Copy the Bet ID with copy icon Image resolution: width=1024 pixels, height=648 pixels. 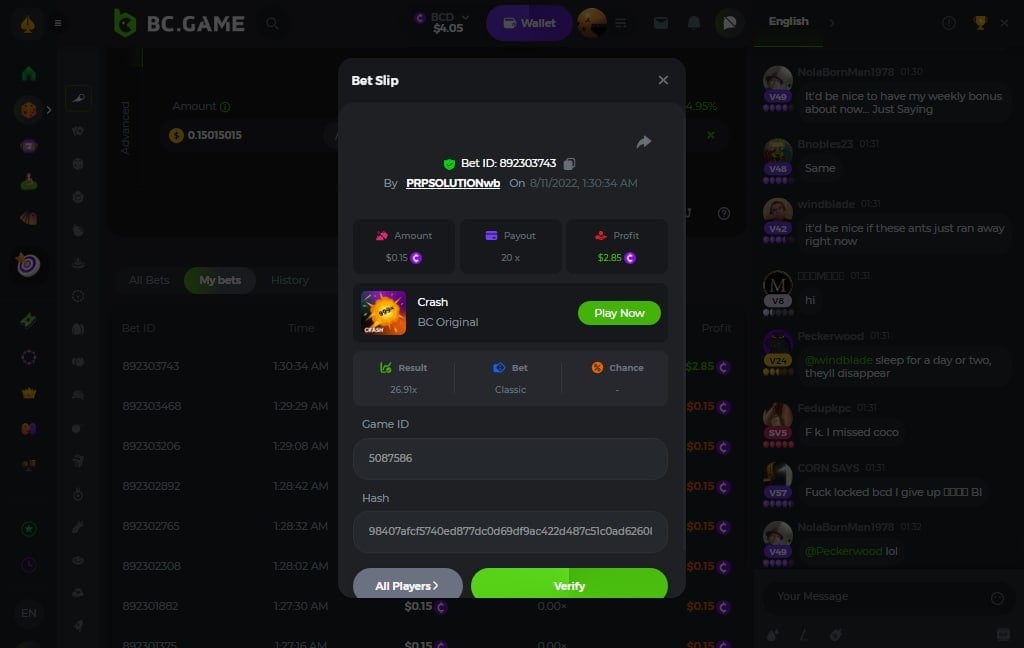(x=569, y=163)
